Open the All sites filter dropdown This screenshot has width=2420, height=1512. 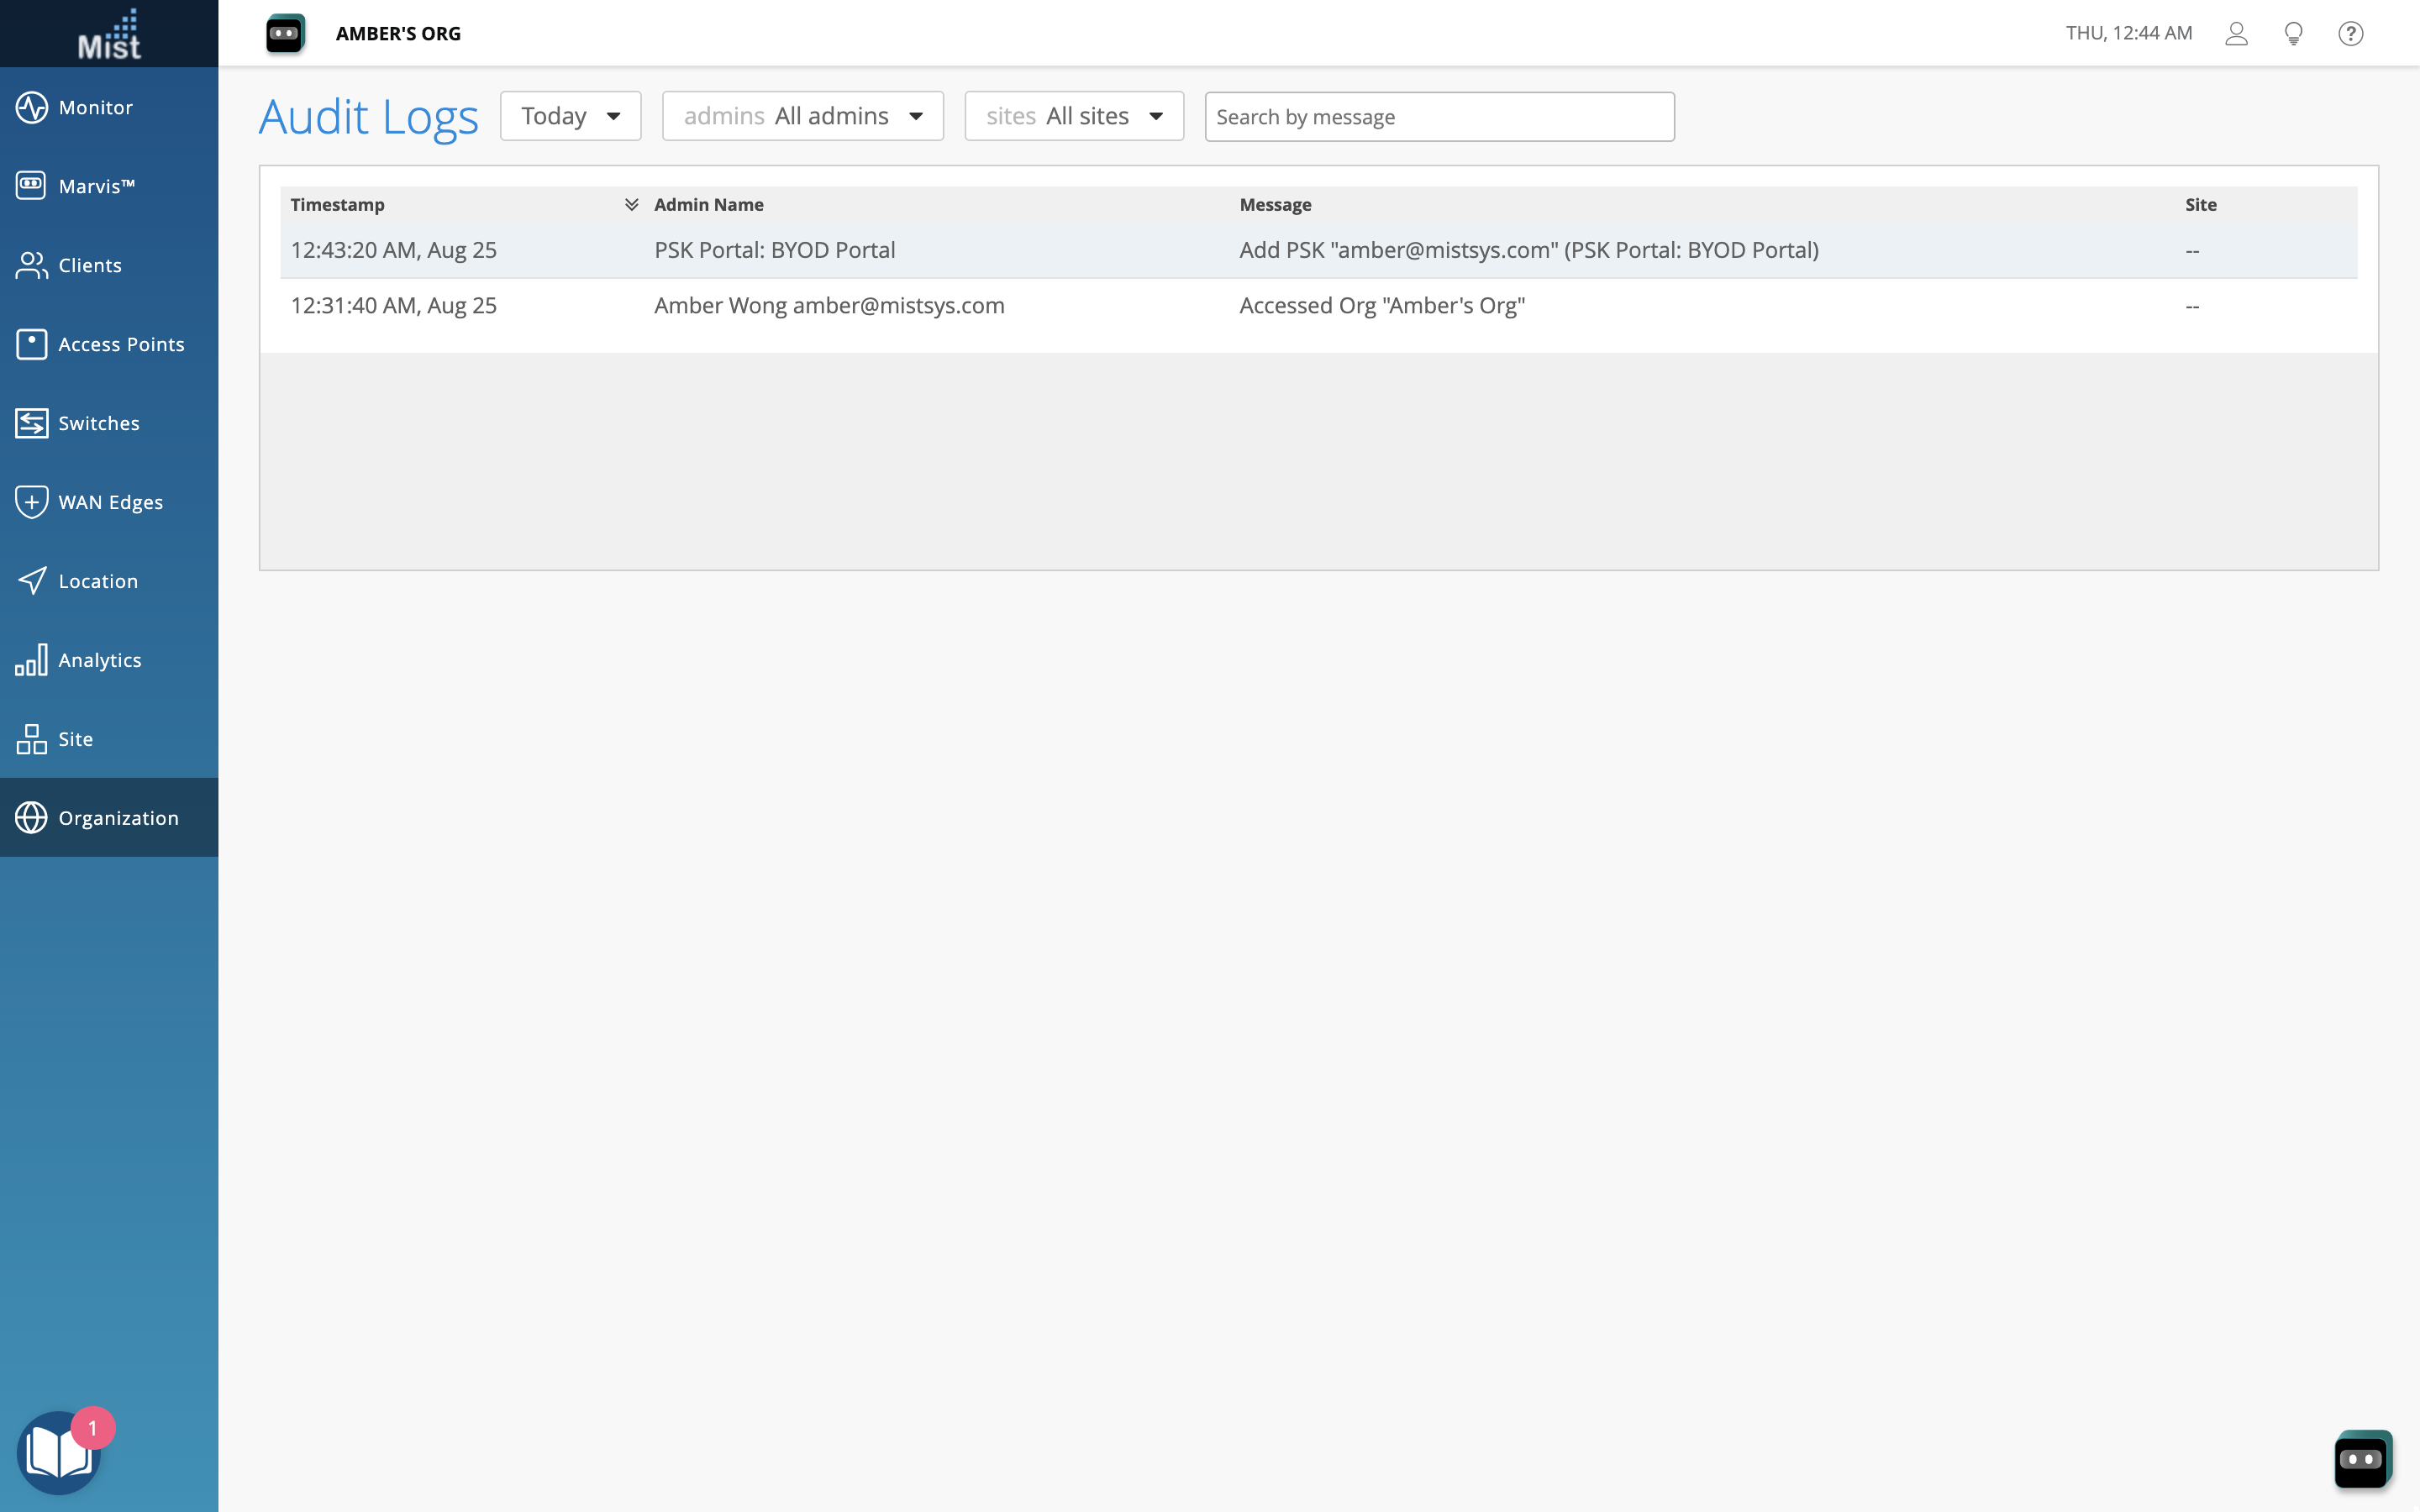(x=1073, y=117)
